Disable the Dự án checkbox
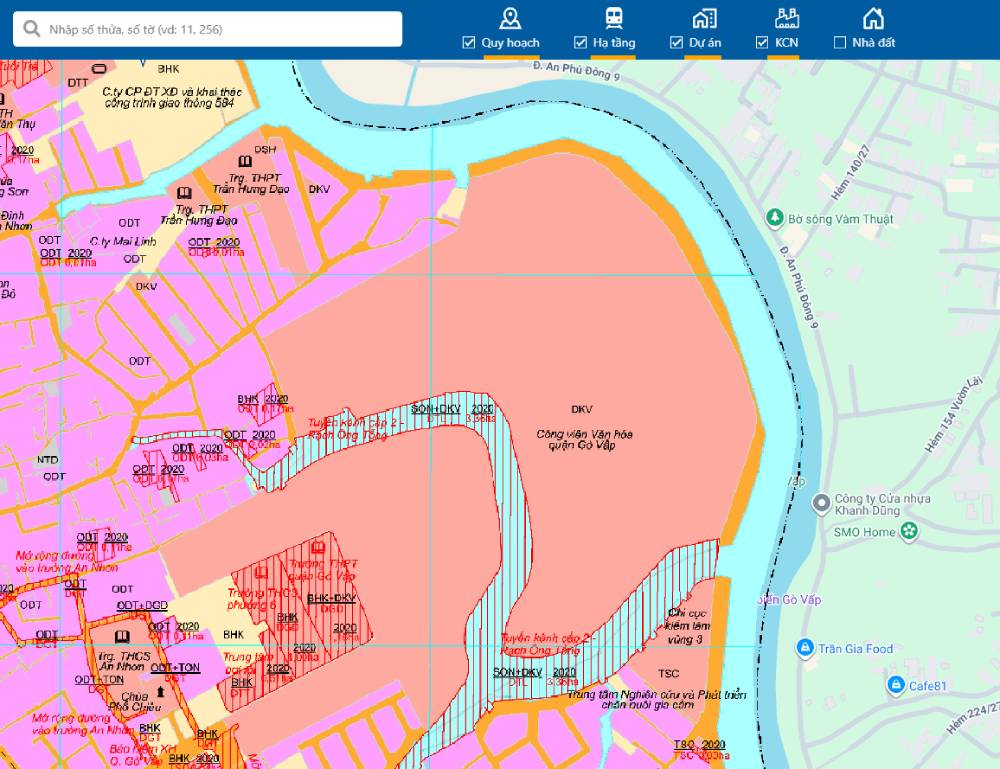The width and height of the screenshot is (1000, 769). coord(673,43)
